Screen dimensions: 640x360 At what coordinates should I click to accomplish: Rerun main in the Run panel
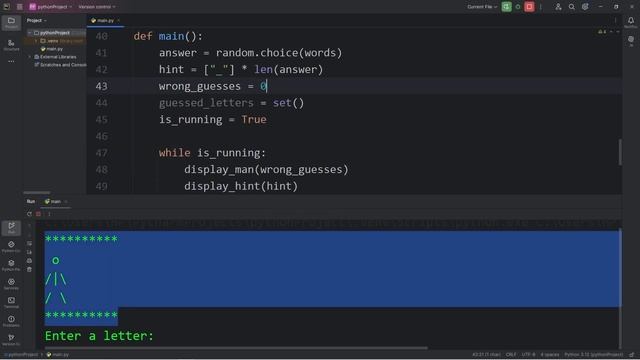(29, 214)
